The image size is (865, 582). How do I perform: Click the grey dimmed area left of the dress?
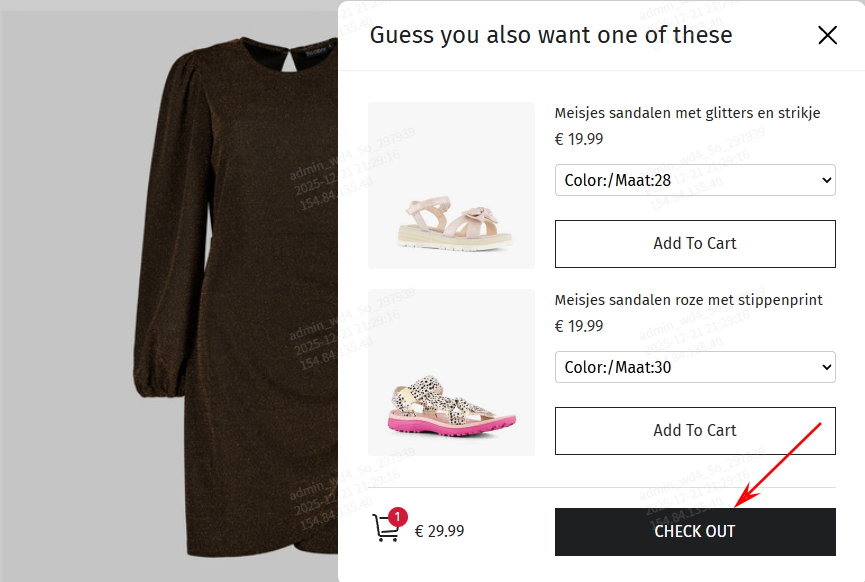pyautogui.click(x=60, y=300)
